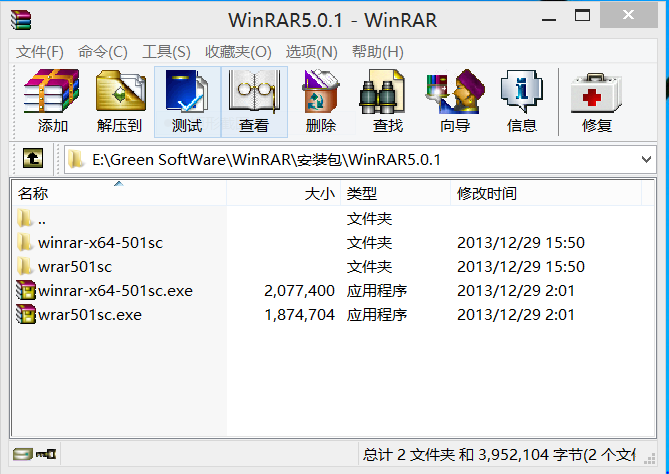Open the 工具(S) menu

(x=166, y=52)
